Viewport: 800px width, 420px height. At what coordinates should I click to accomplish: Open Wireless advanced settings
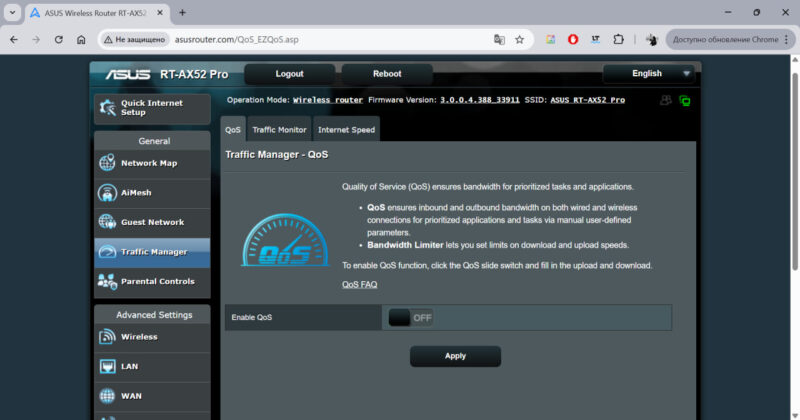(x=152, y=337)
